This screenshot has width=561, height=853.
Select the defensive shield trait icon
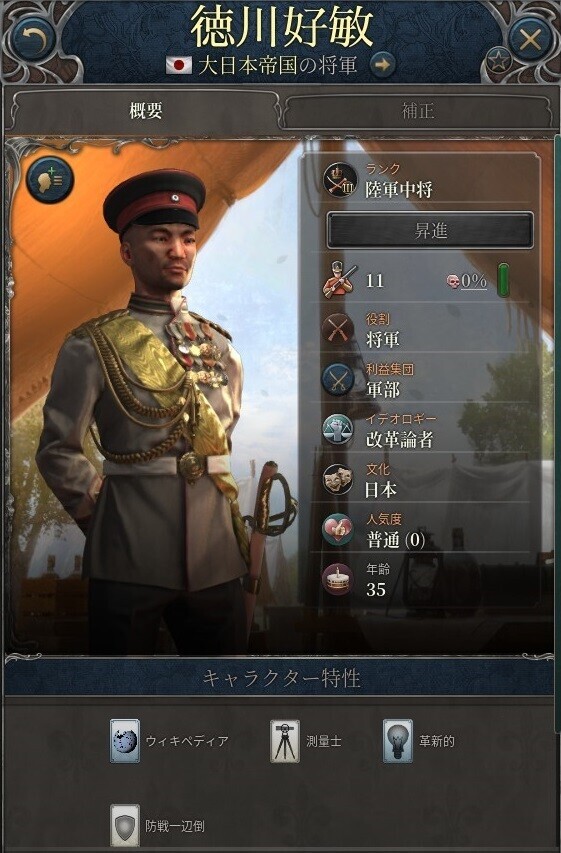[125, 826]
